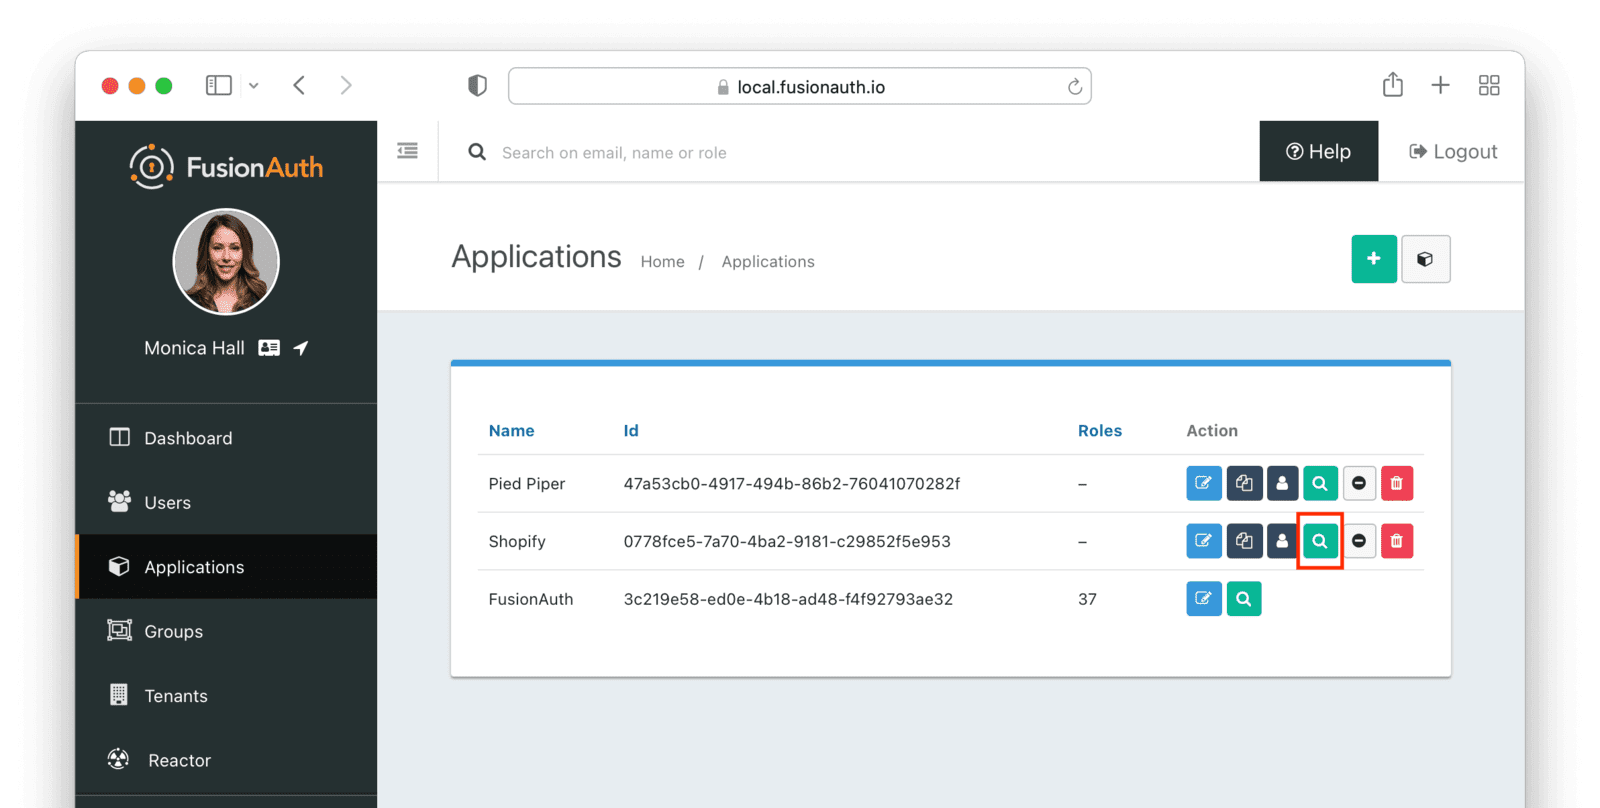Go to Home breadcrumb link
Viewport: 1600px width, 808px height.
(663, 261)
